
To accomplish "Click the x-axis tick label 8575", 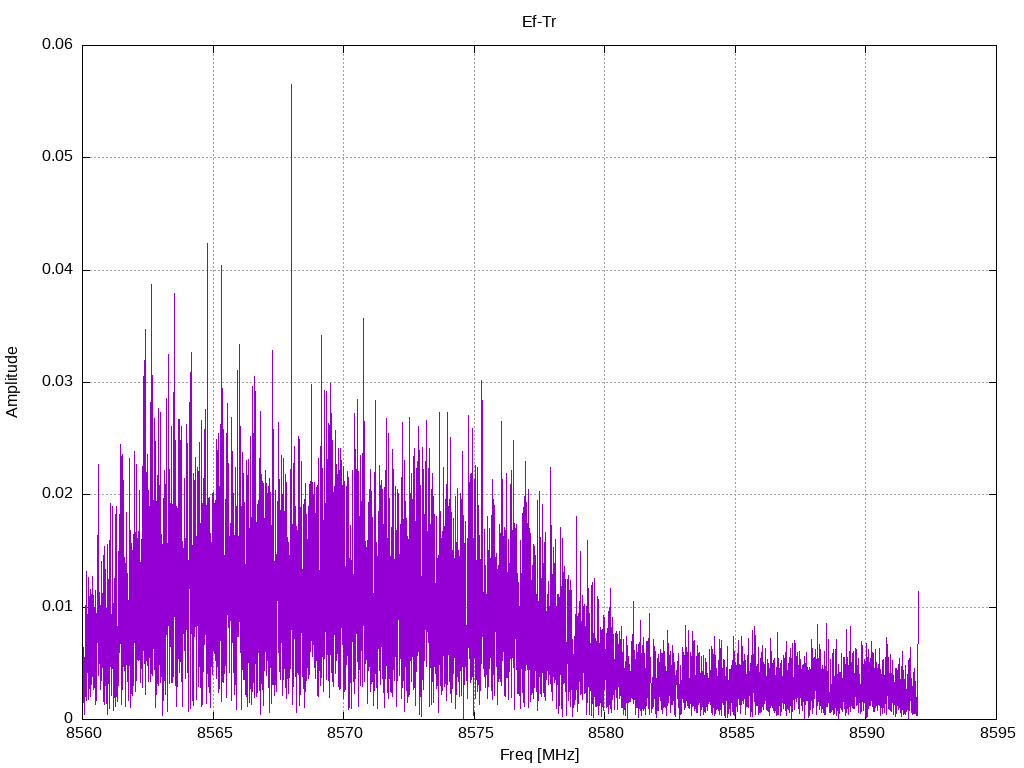I will click(475, 733).
